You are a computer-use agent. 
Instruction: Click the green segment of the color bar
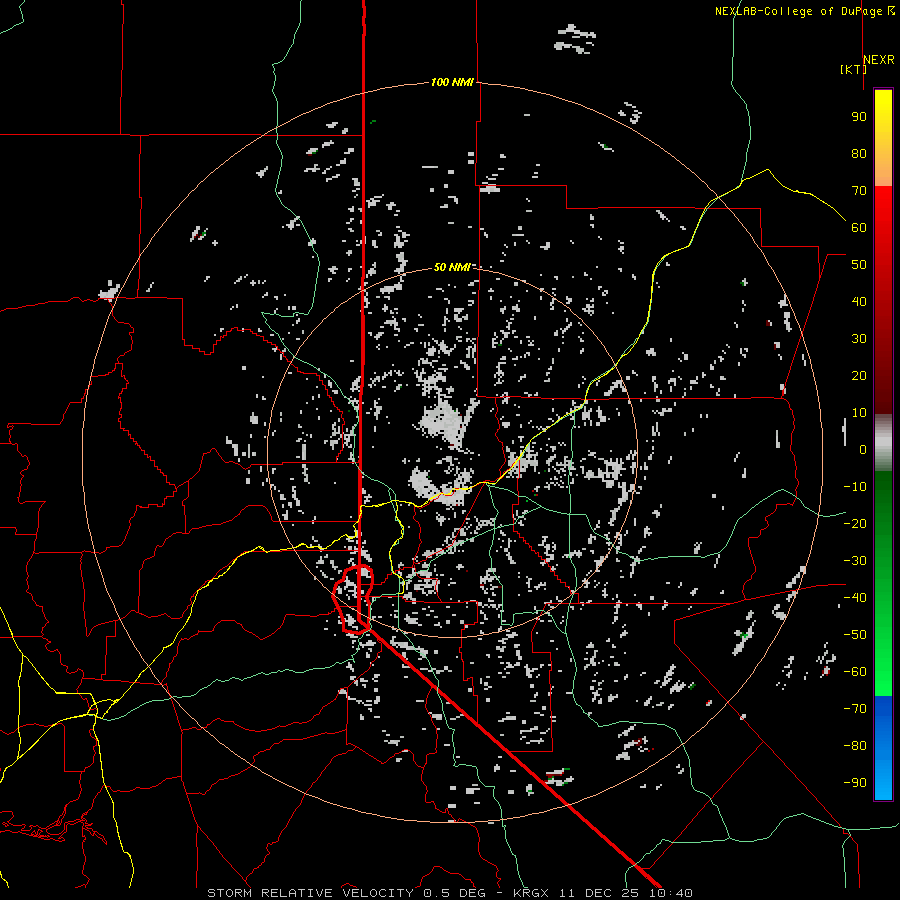(x=883, y=583)
